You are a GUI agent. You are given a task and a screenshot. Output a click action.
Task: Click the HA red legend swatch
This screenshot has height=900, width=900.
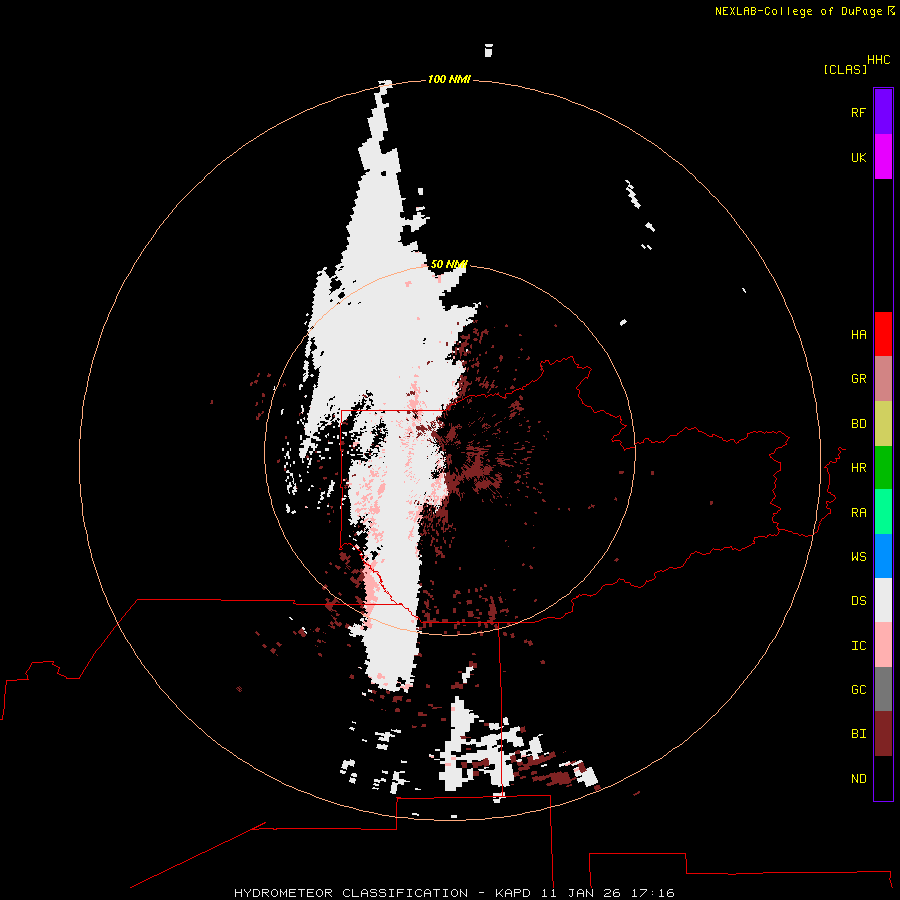[x=883, y=334]
